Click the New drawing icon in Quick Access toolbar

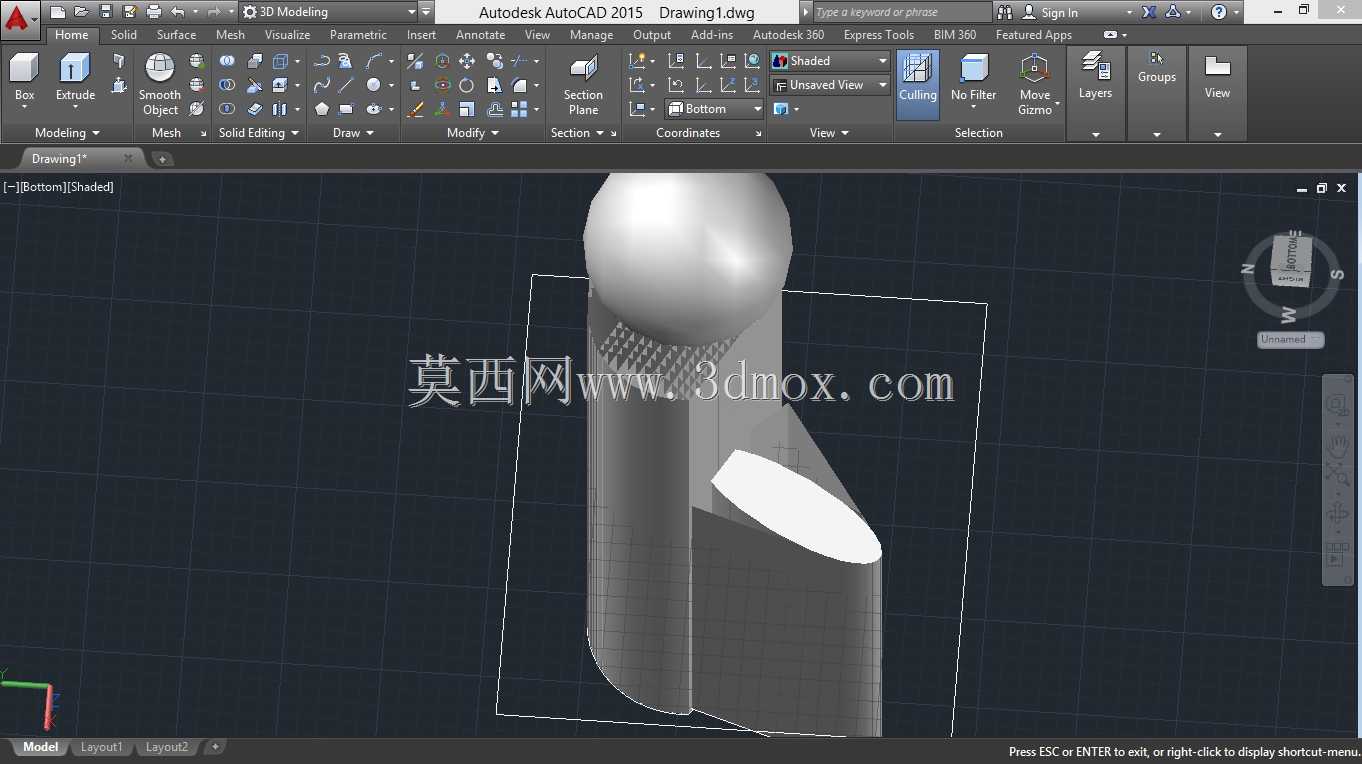pyautogui.click(x=58, y=12)
